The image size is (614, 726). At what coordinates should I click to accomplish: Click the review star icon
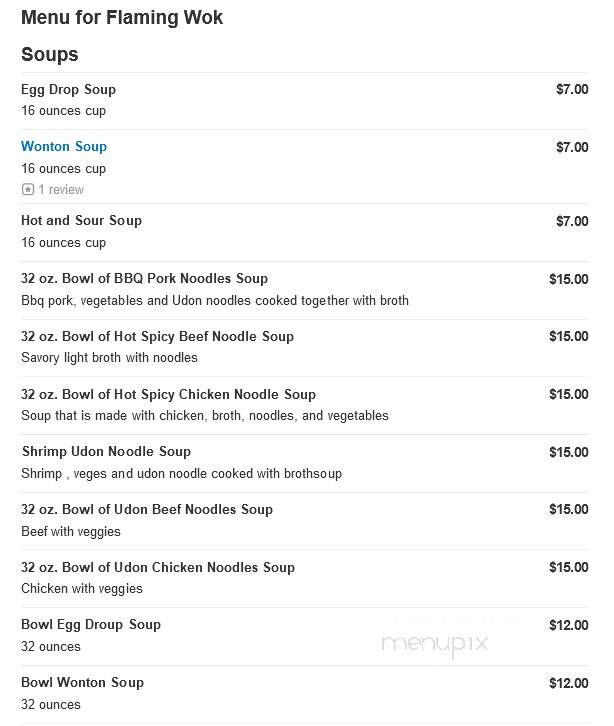(x=28, y=189)
